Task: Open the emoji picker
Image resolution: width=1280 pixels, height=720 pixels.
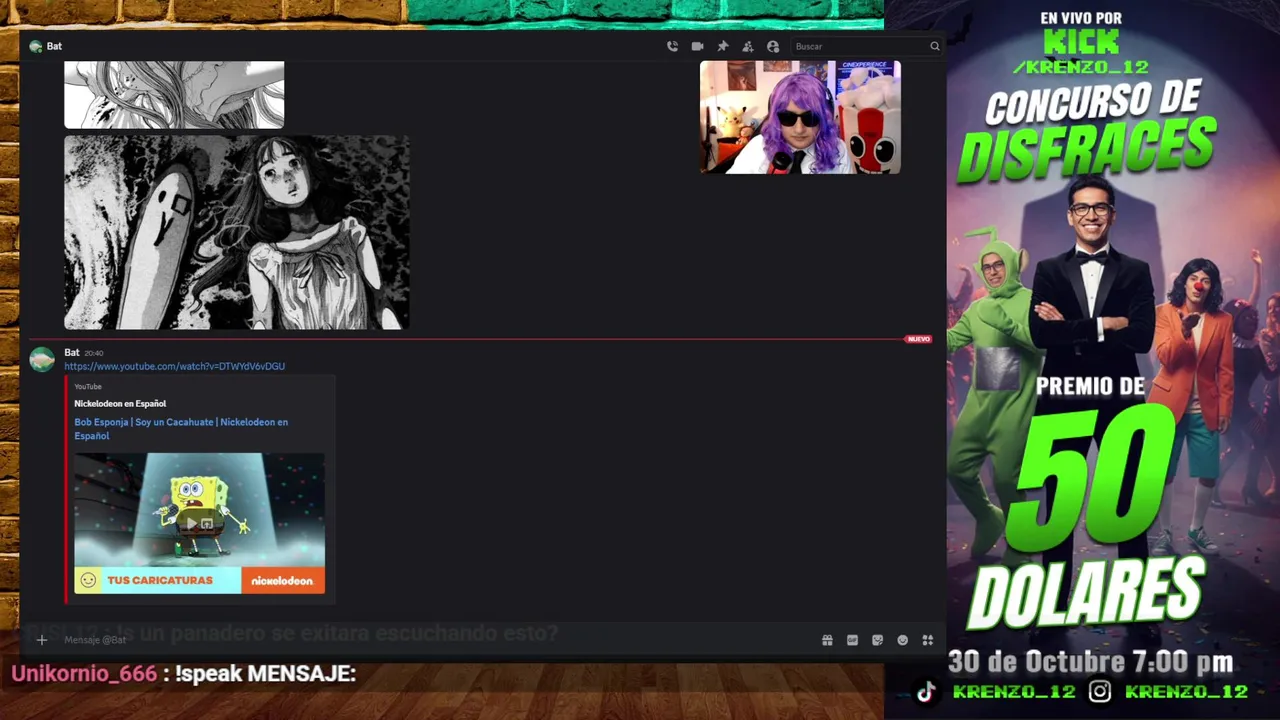Action: (902, 640)
